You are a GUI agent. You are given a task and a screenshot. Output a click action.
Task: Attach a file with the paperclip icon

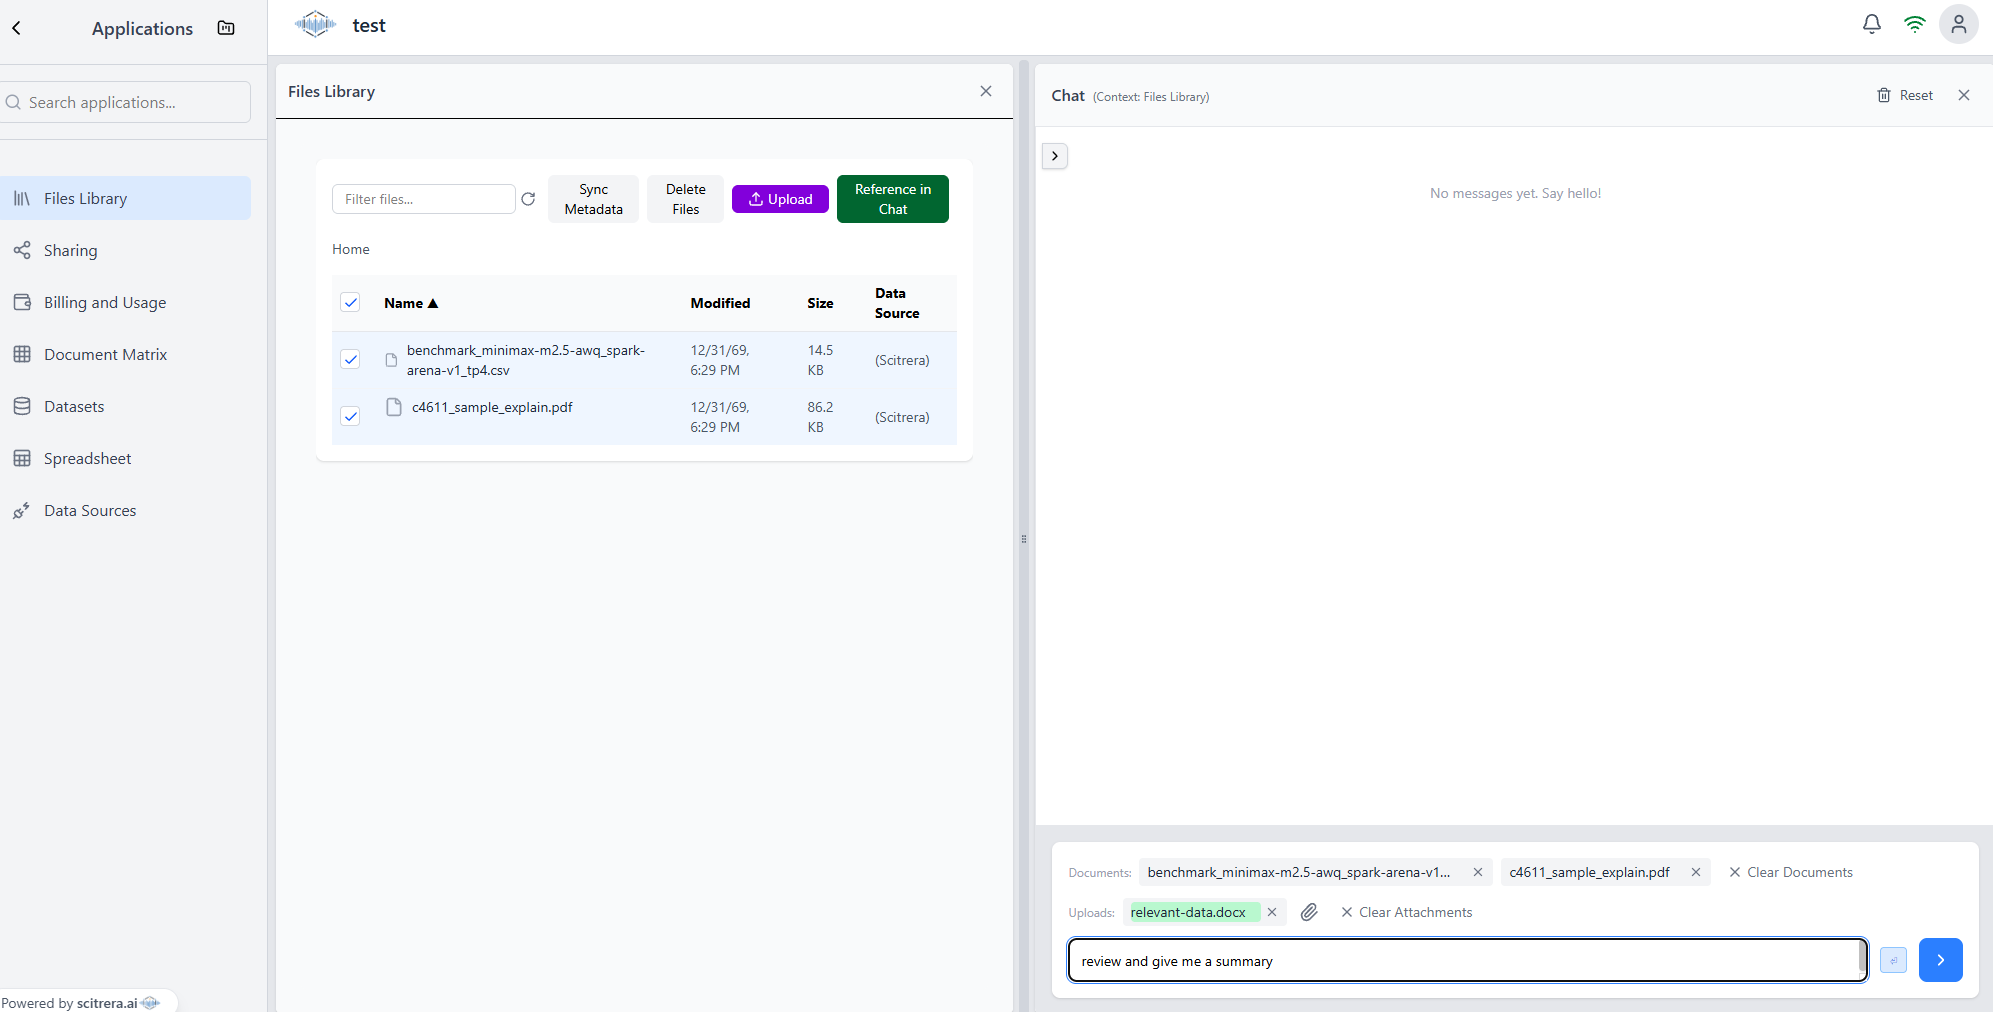point(1309,912)
